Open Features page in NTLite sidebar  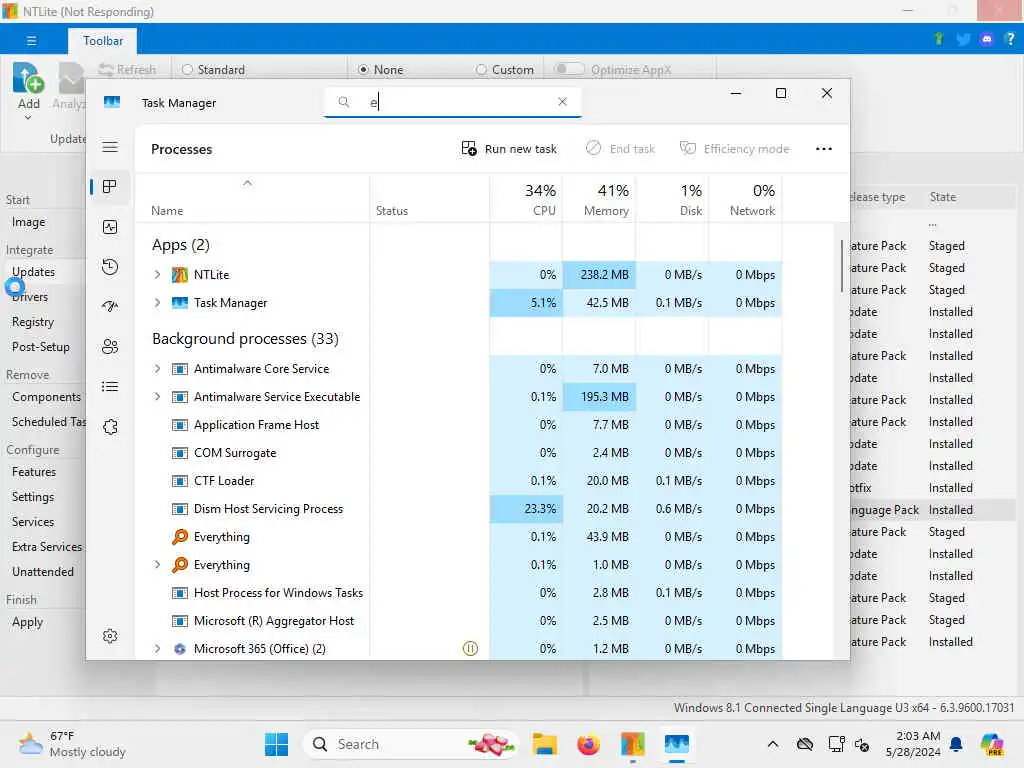[34, 472]
